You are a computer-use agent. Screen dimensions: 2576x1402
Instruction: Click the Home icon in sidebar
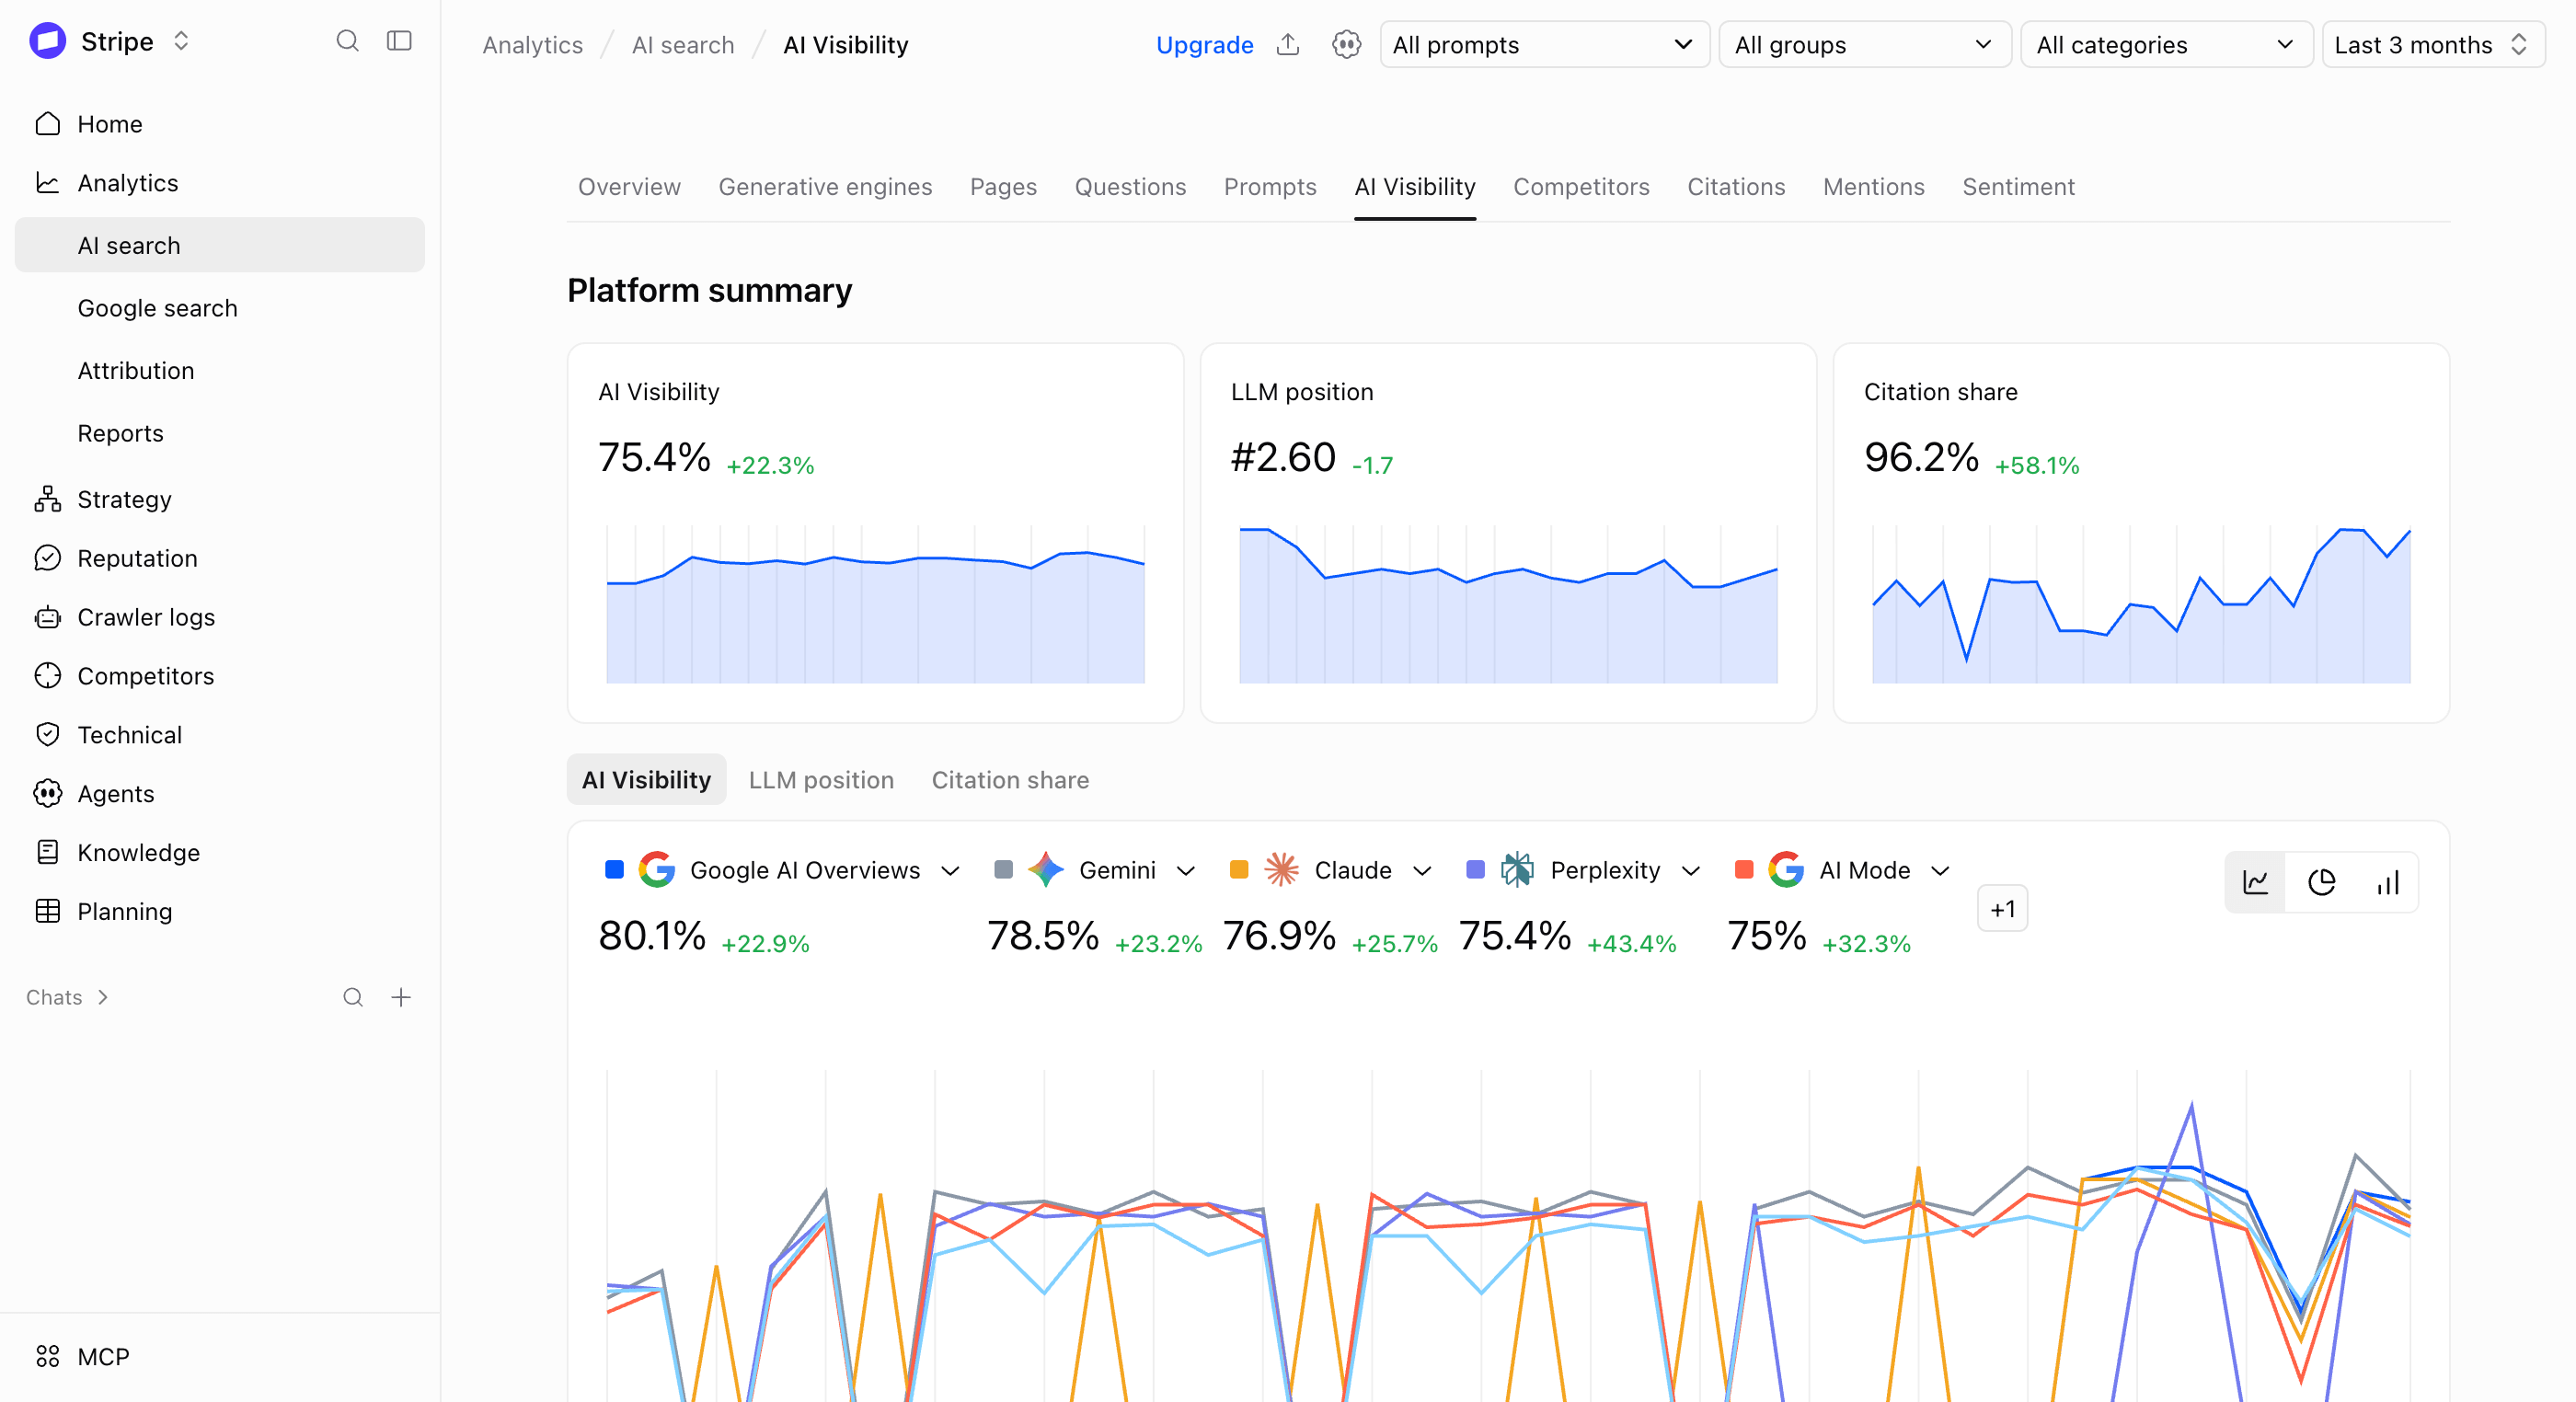48,124
